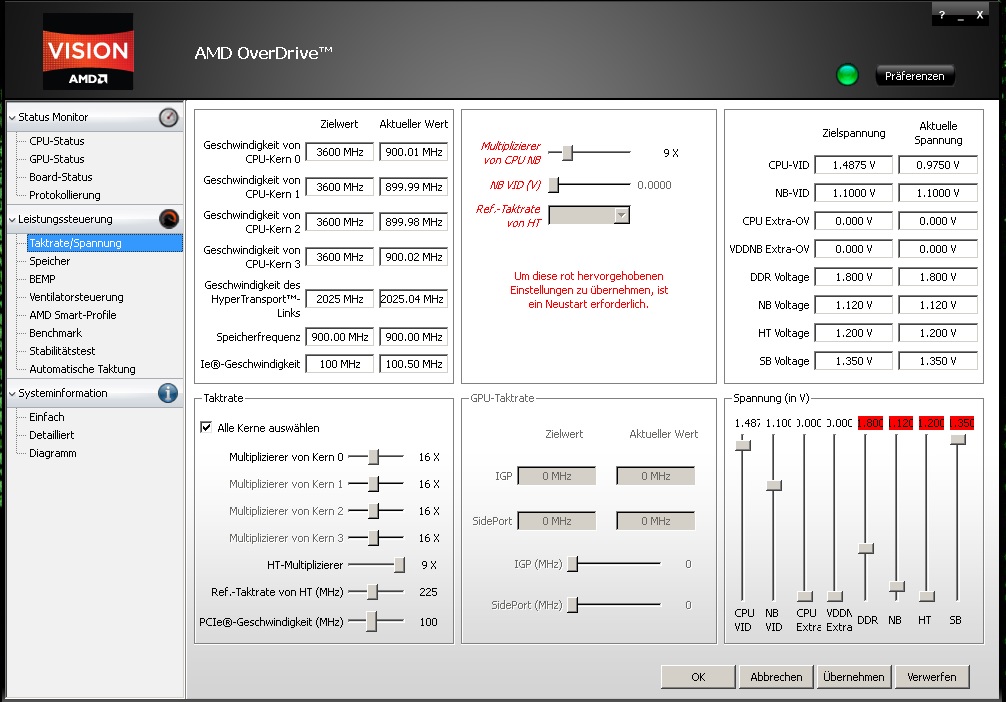Viewport: 1006px width, 702px height.
Task: Click CPU-Kern 3 Aktueller Wert 900.02 MHz
Action: [413, 257]
